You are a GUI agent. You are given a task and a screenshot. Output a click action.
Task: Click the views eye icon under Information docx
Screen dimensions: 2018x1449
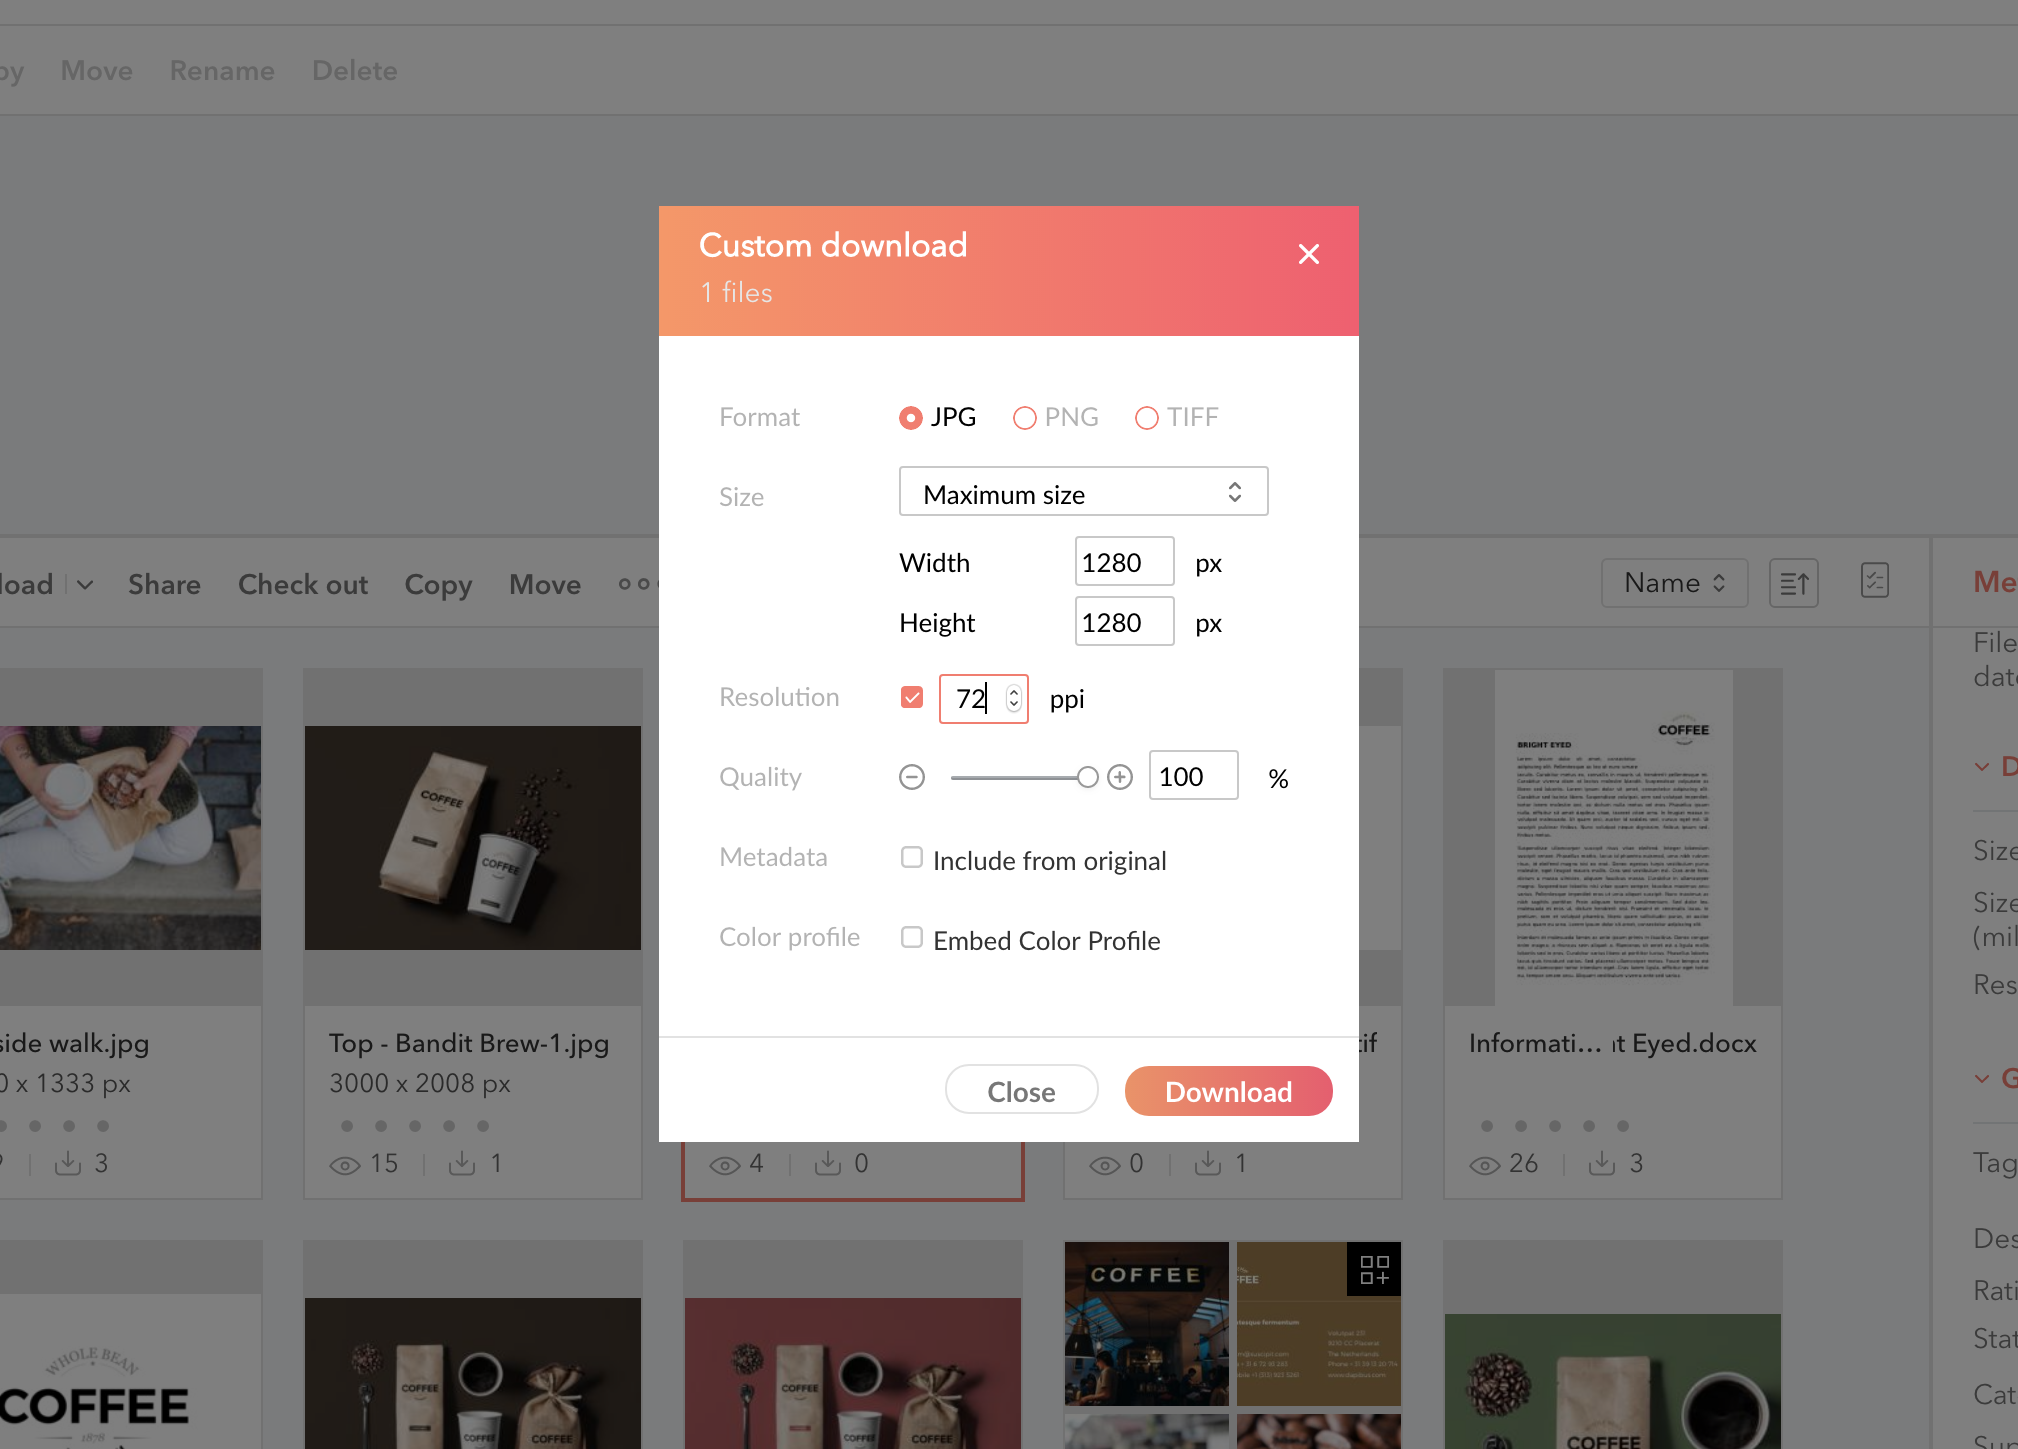1485,1164
